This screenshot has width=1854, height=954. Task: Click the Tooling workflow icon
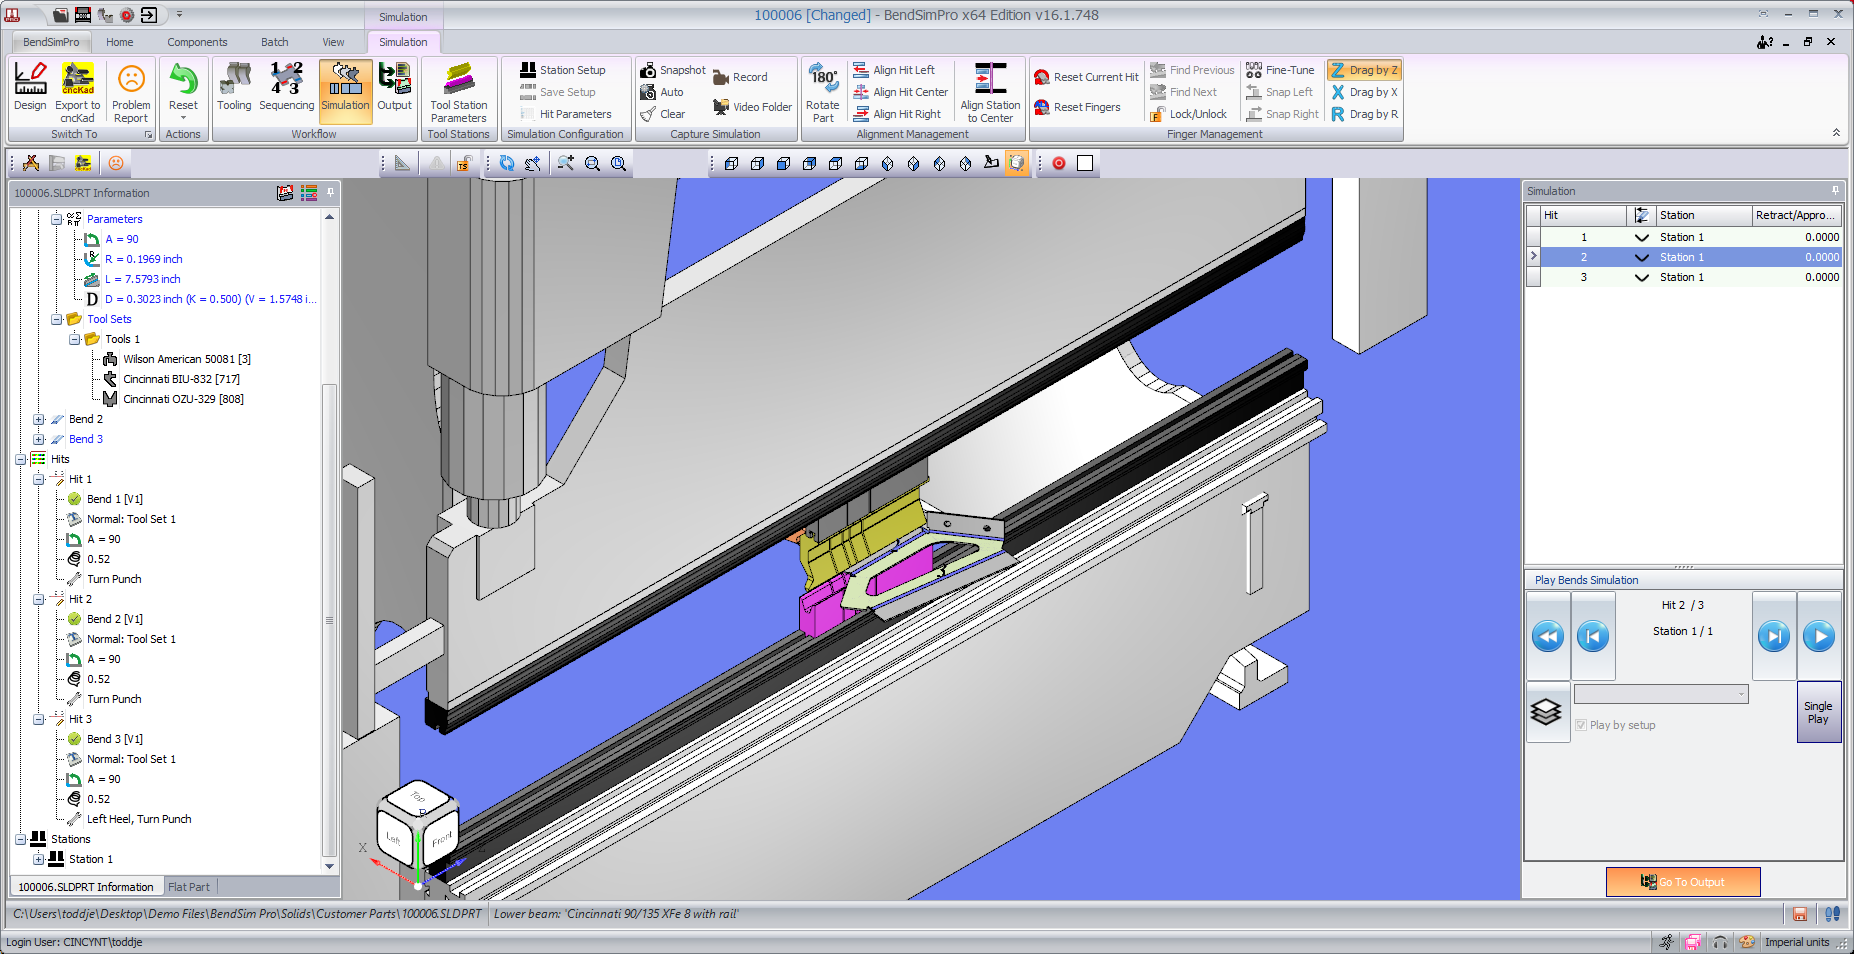(x=234, y=87)
